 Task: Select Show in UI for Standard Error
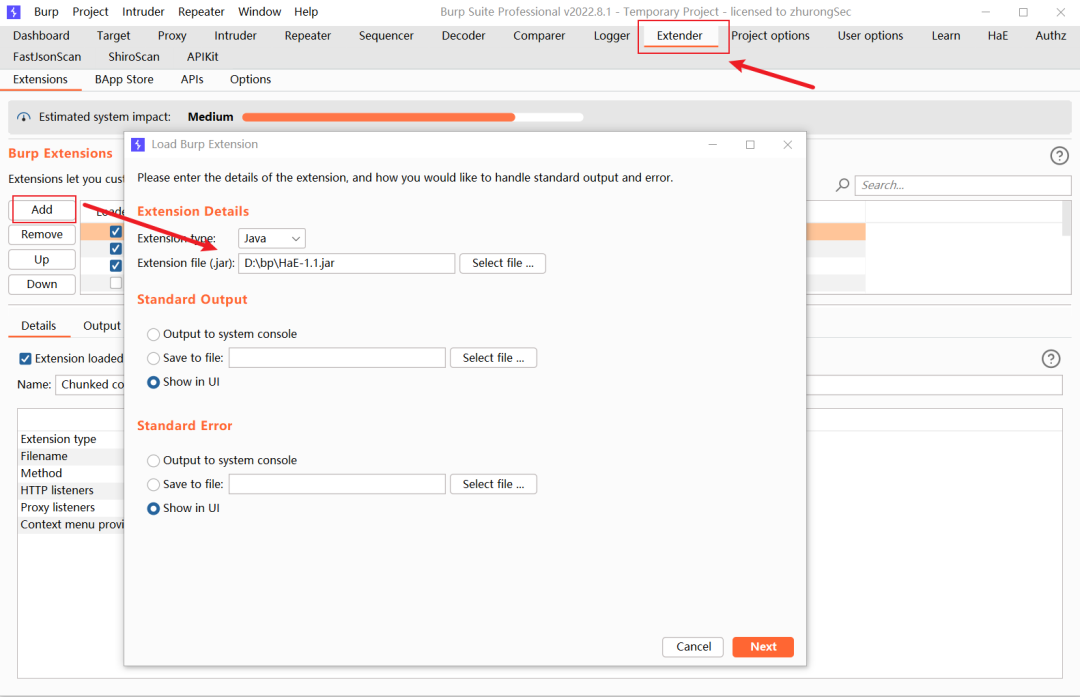pos(154,508)
